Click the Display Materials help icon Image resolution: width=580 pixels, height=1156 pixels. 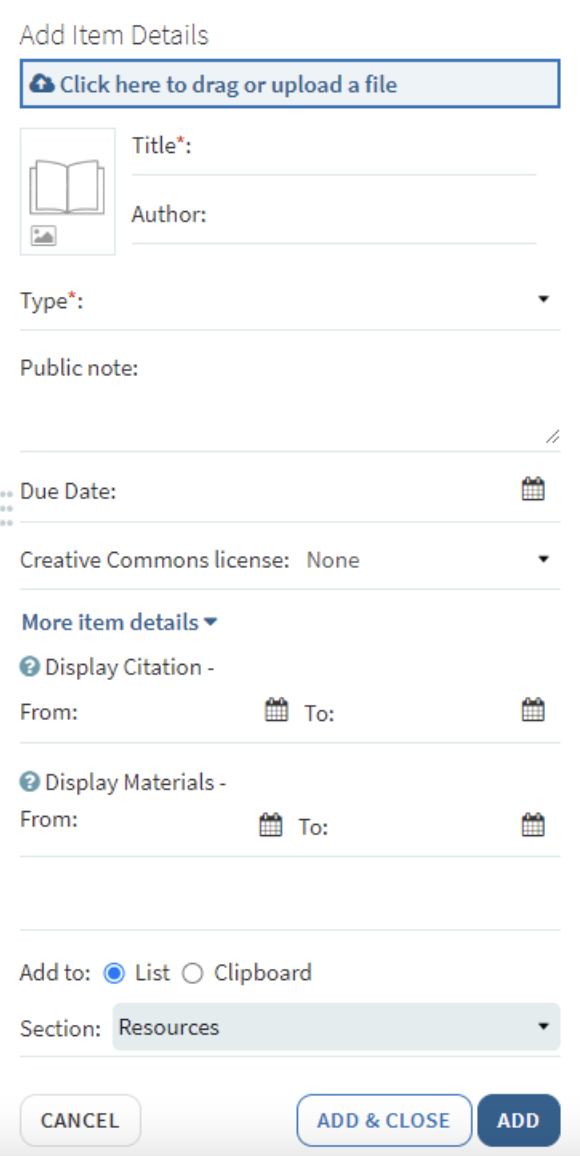(x=29, y=782)
